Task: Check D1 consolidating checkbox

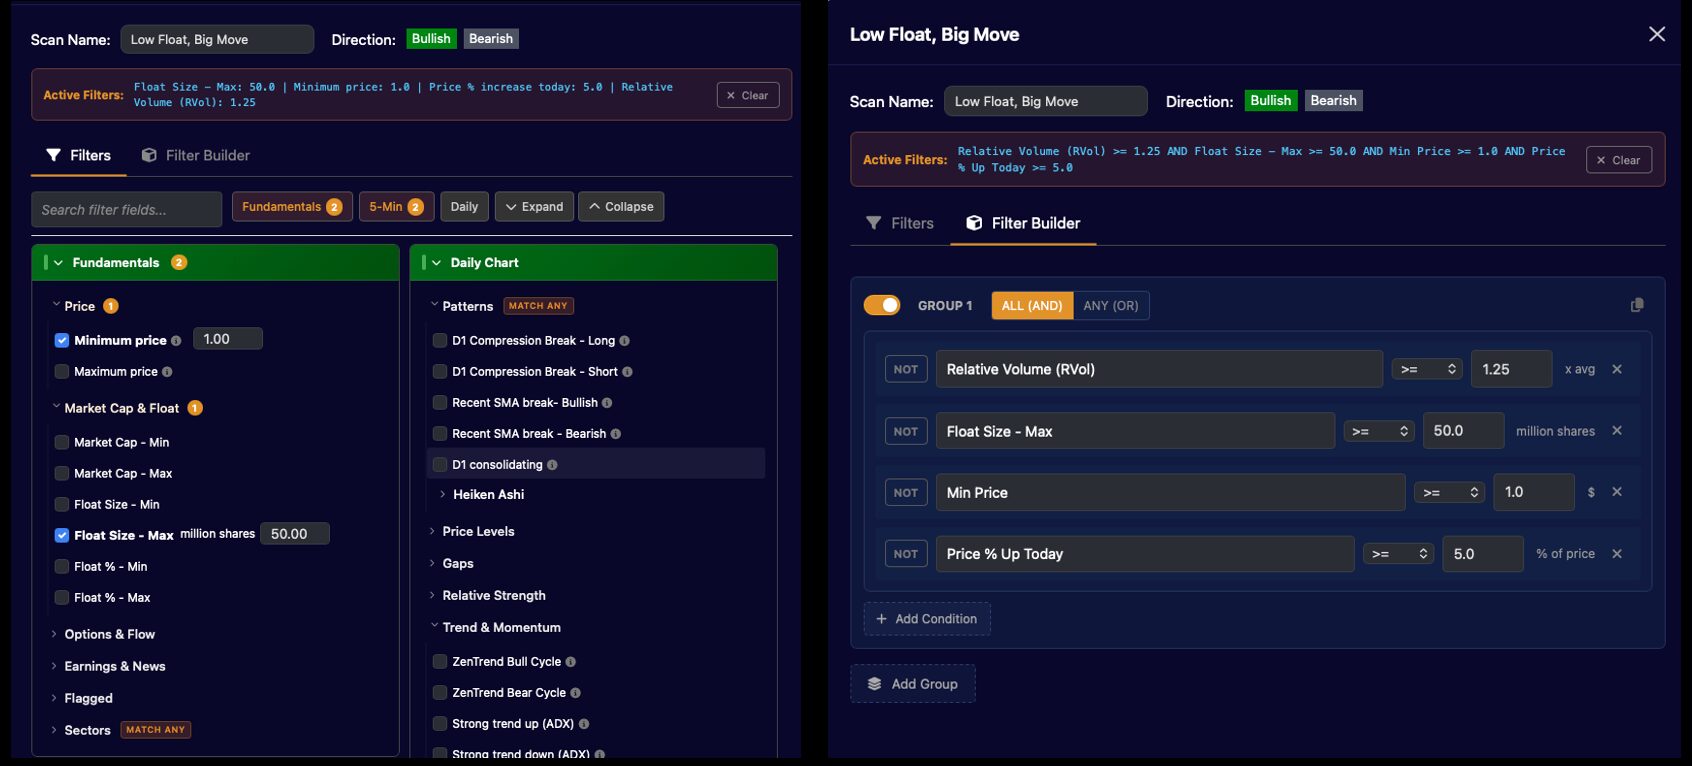Action: tap(440, 465)
